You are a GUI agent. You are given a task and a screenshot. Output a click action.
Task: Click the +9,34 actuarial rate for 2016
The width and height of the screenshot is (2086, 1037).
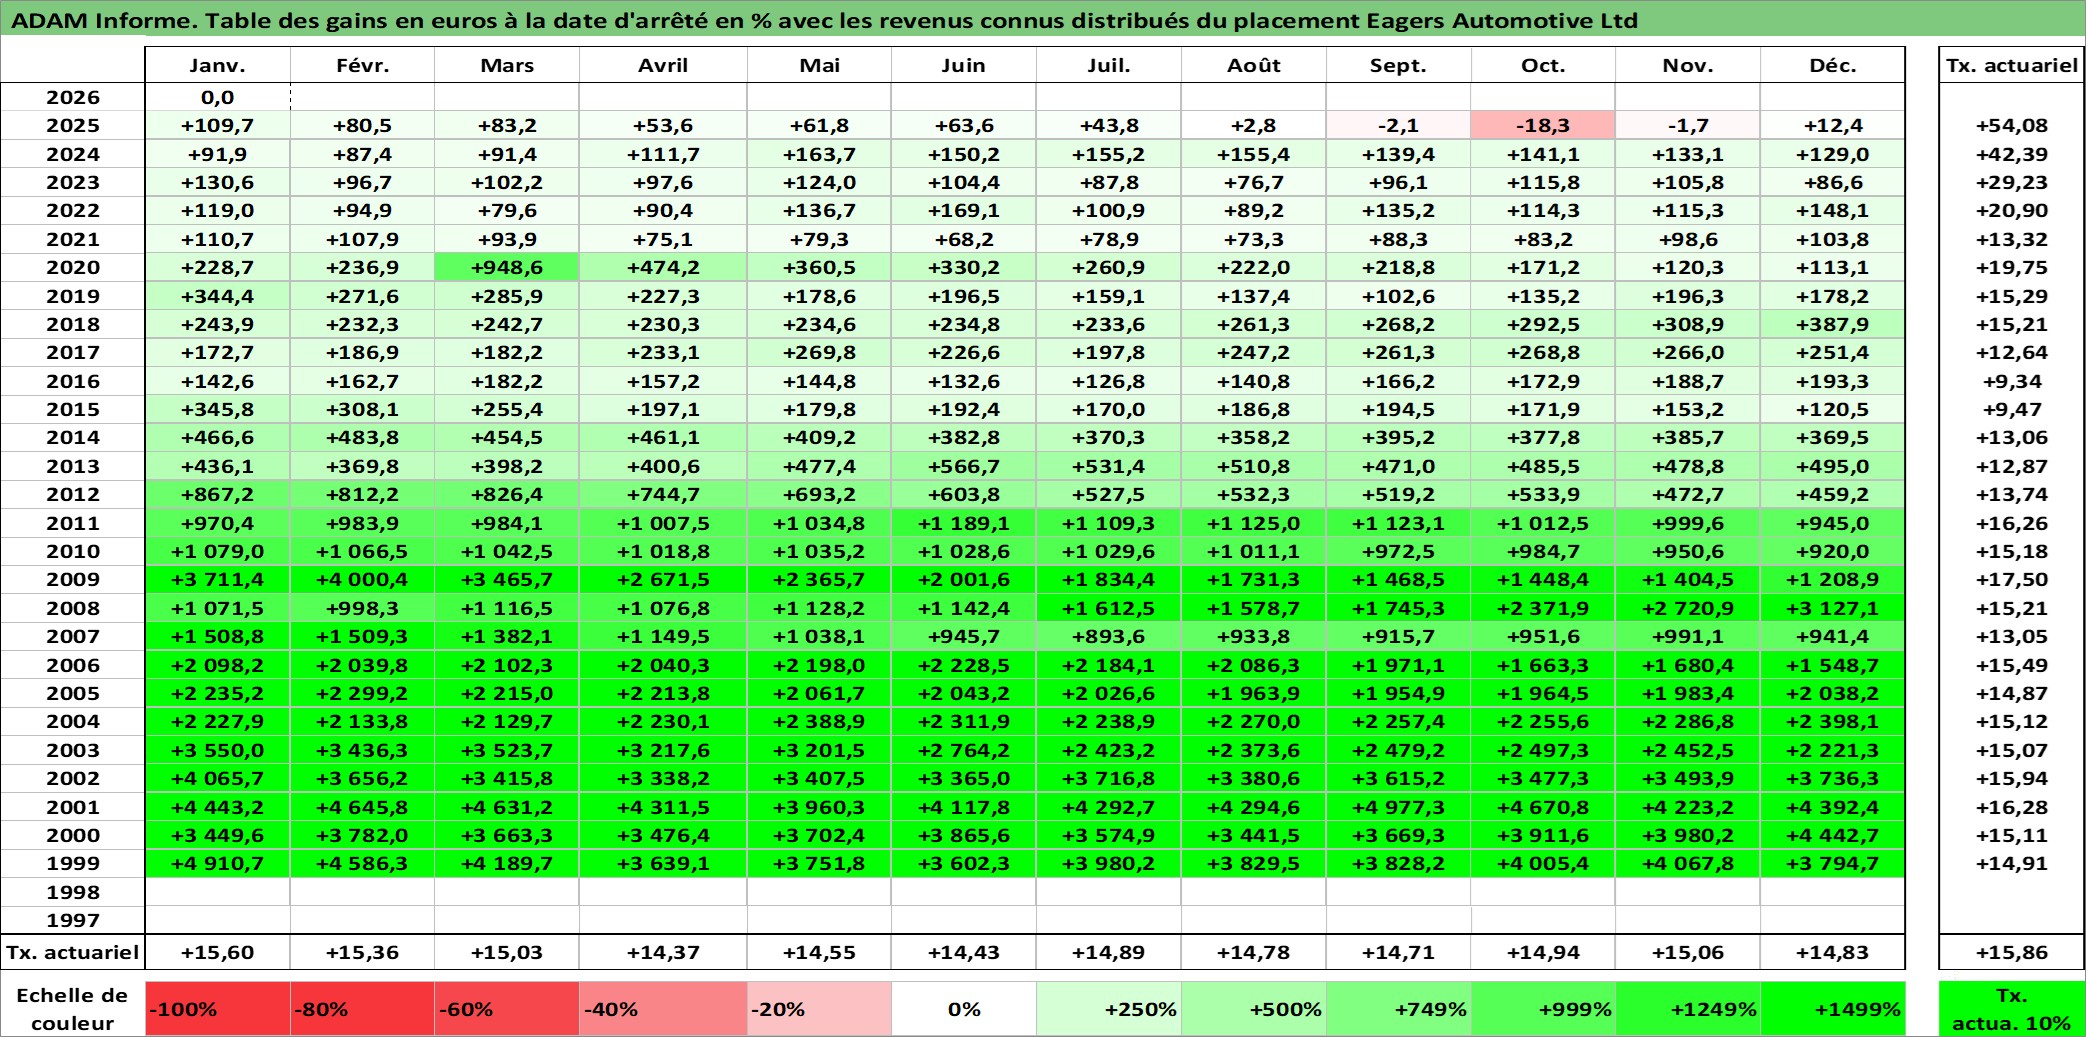[x=2011, y=381]
